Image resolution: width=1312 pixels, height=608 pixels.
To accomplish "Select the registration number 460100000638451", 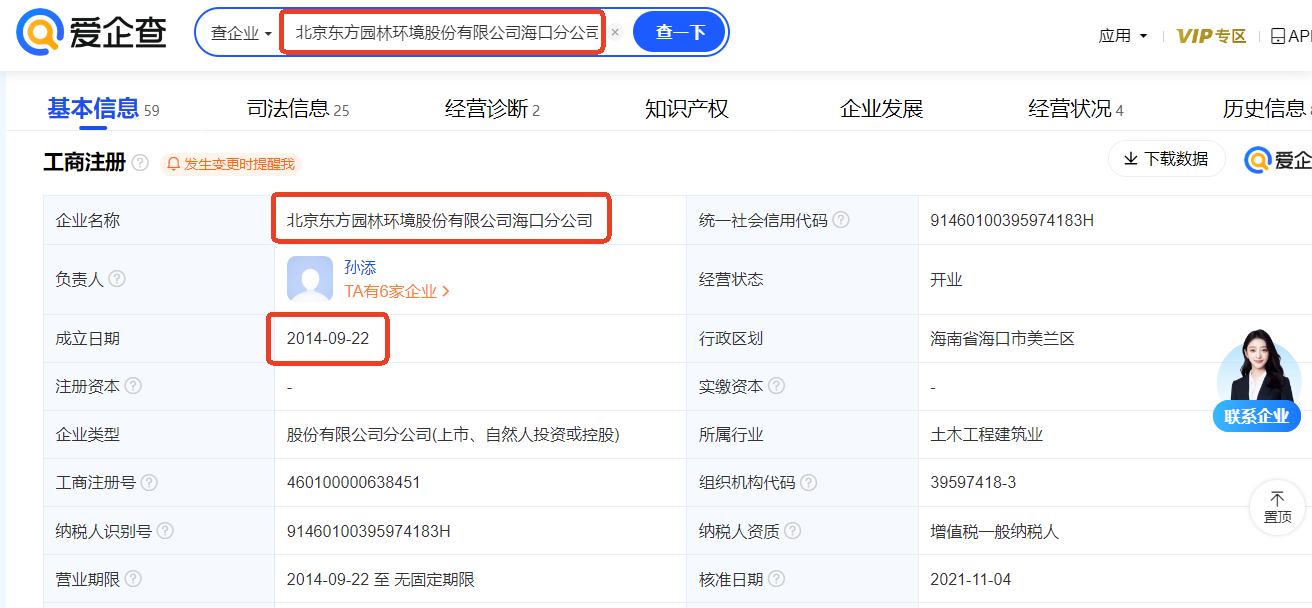I will click(x=354, y=483).
